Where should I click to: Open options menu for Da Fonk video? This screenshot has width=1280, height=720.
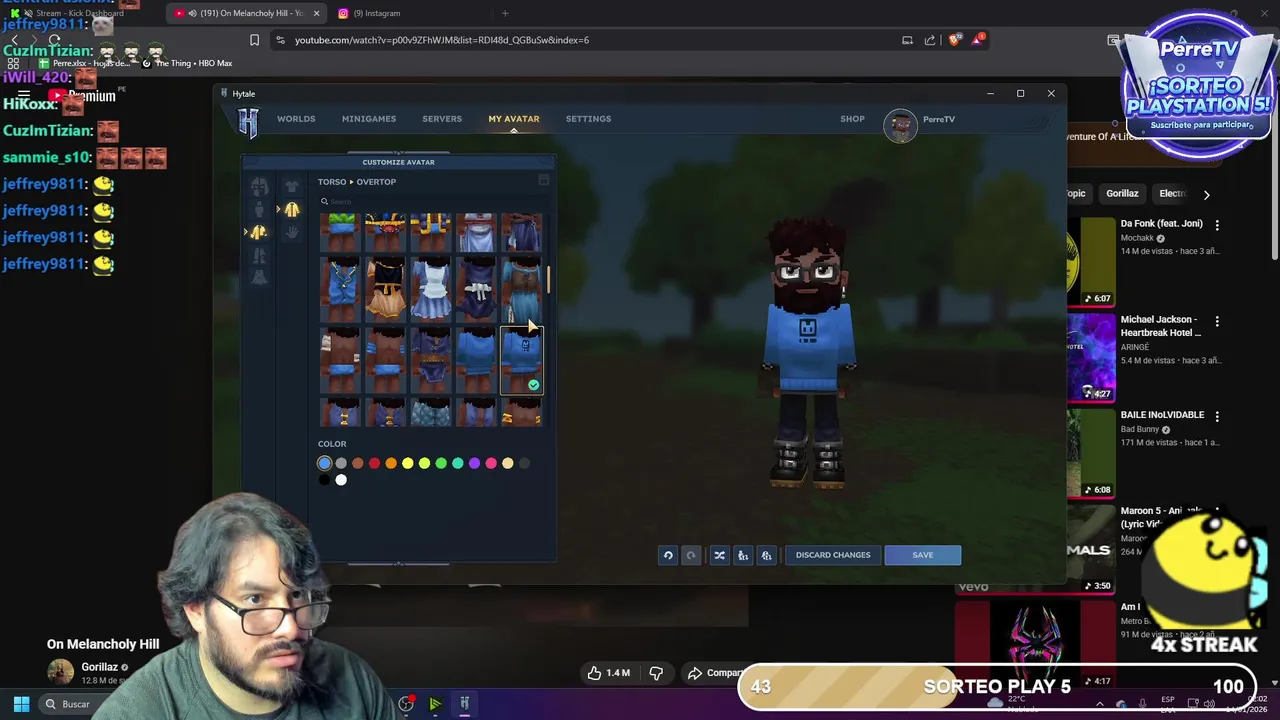pos(1217,224)
